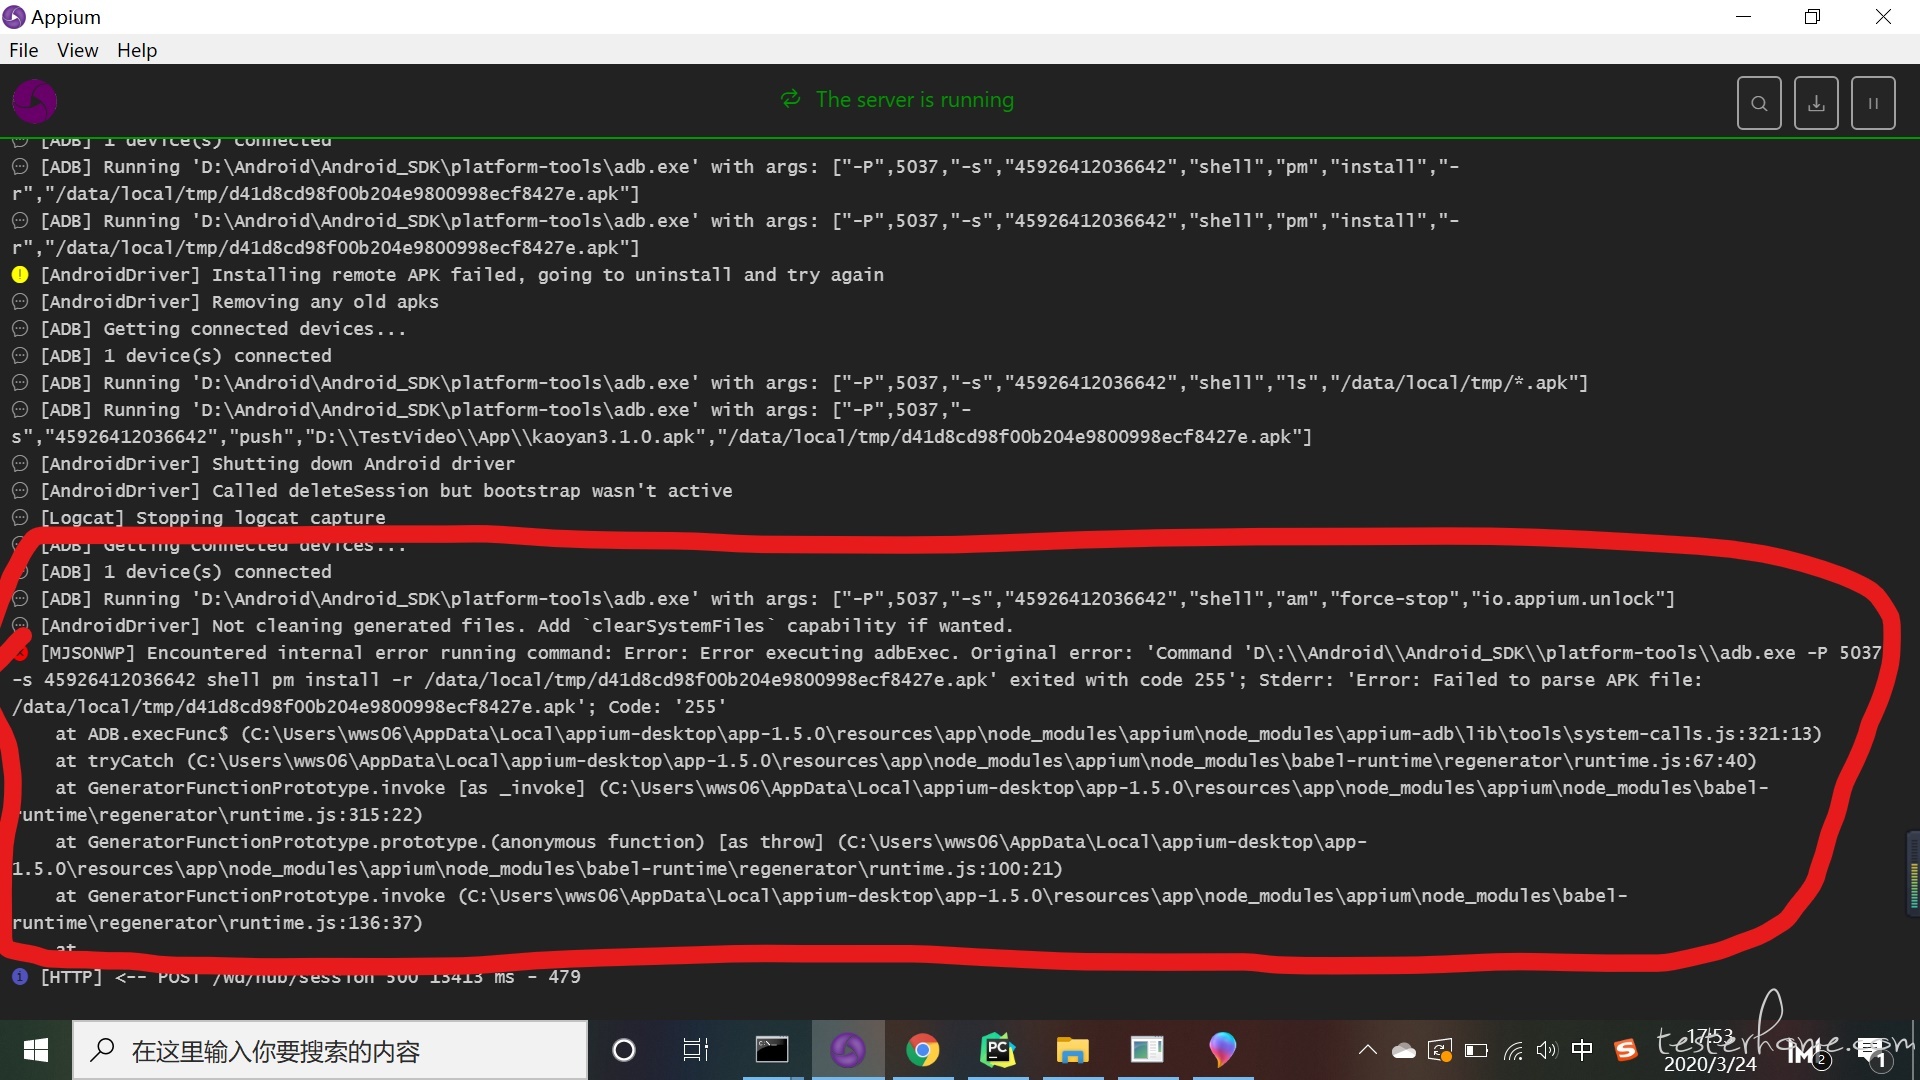1920x1080 pixels.
Task: Click the debug icon beside Removing any old apks
Action: pos(20,301)
